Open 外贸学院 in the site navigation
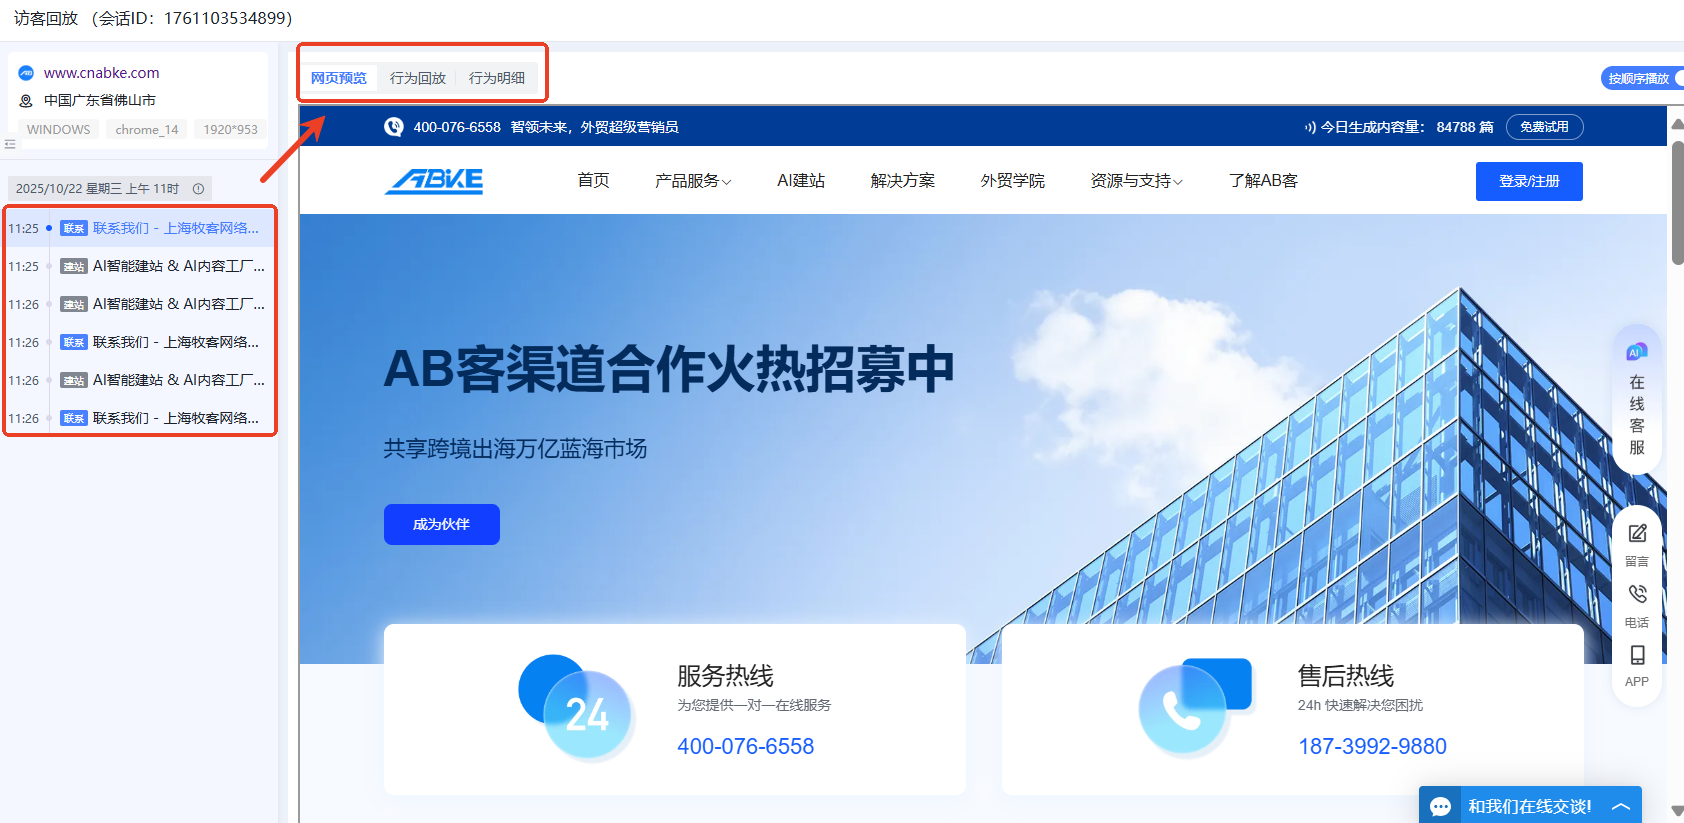1684x823 pixels. (1012, 181)
